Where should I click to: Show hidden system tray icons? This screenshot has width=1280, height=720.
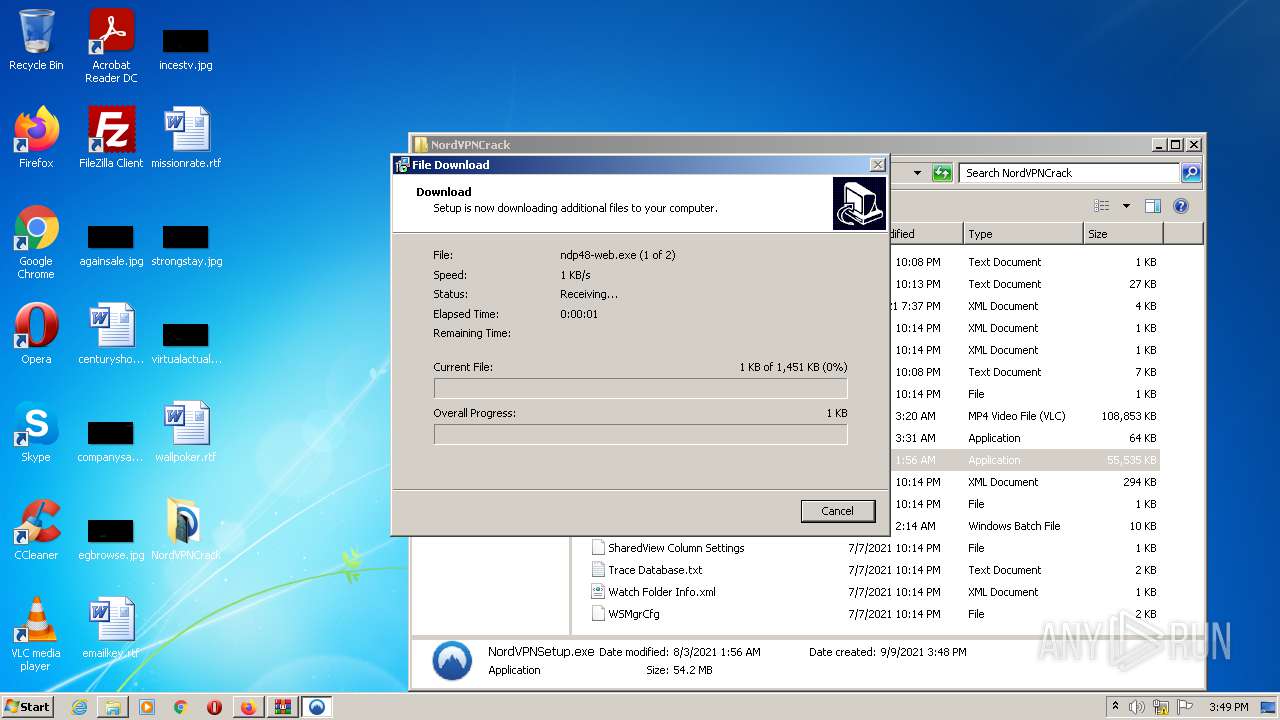(x=1116, y=707)
